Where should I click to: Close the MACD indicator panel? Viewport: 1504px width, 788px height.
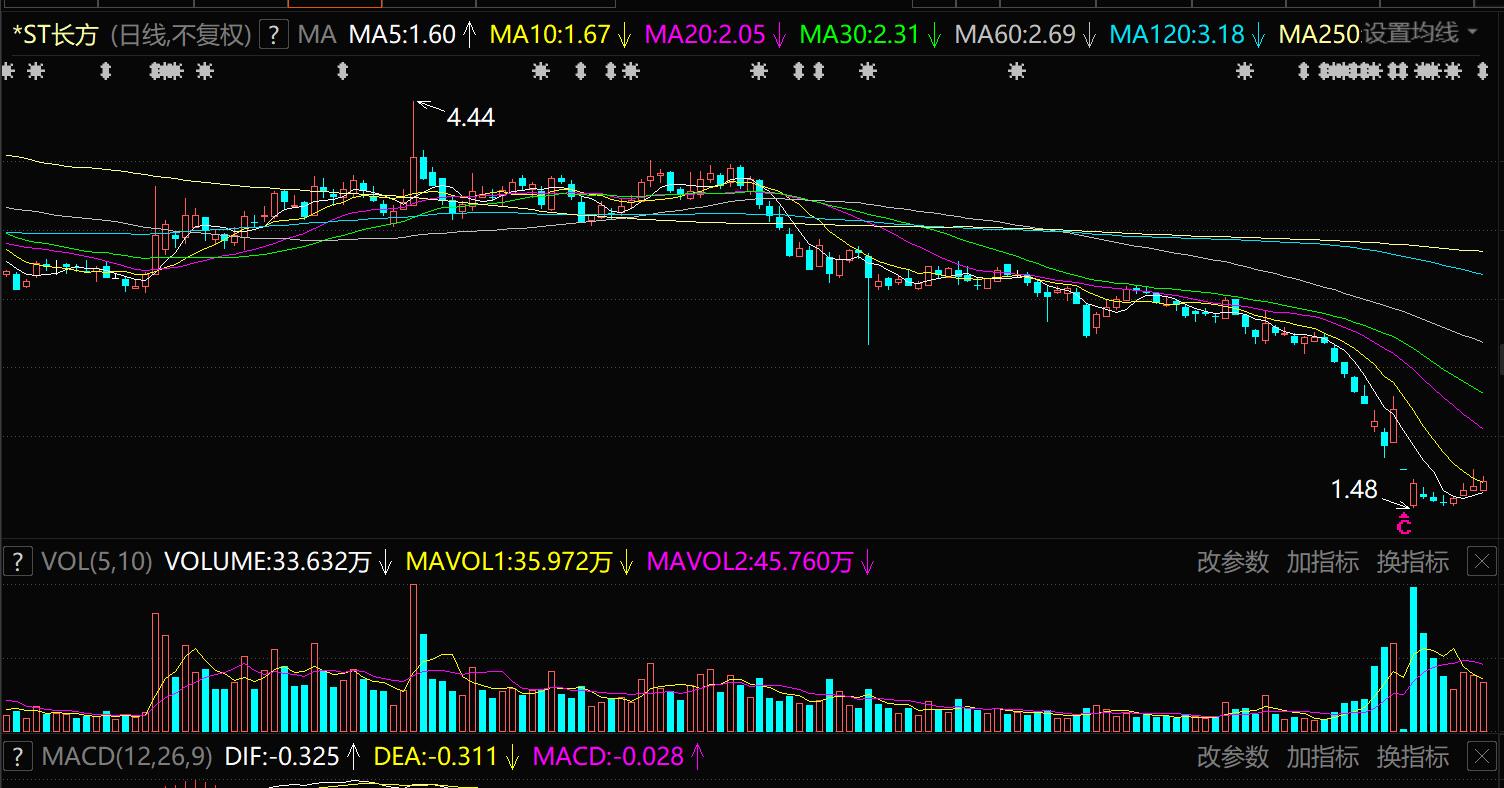click(x=1481, y=757)
